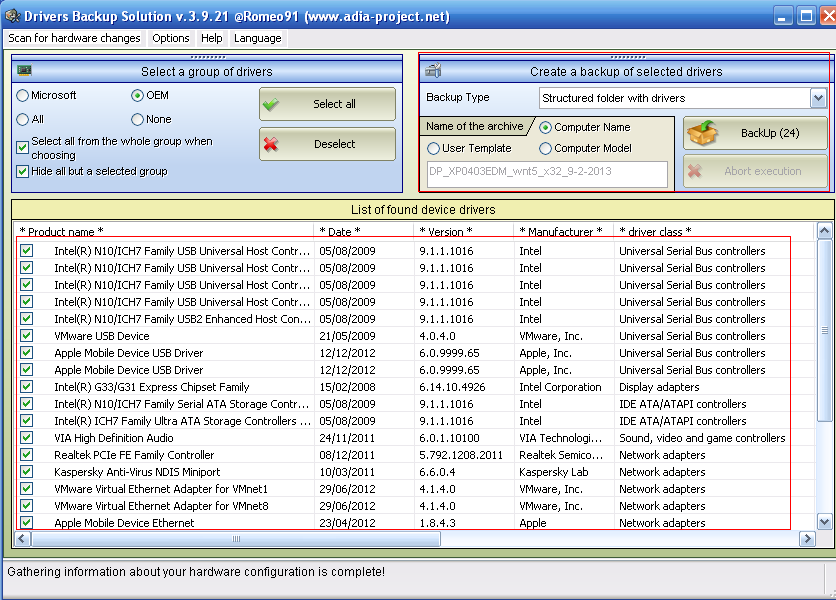This screenshot has width=836, height=600.
Task: Sort list by Date column header
Action: click(364, 231)
